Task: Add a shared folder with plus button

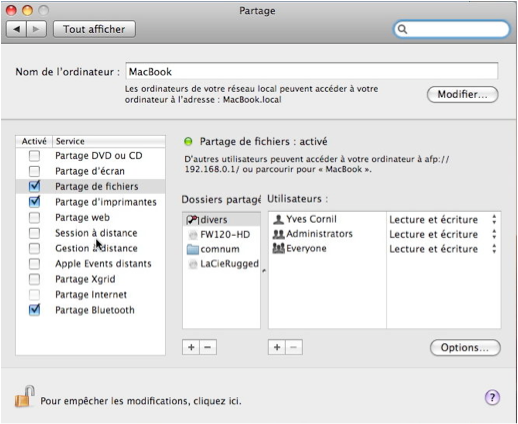Action: pos(191,347)
